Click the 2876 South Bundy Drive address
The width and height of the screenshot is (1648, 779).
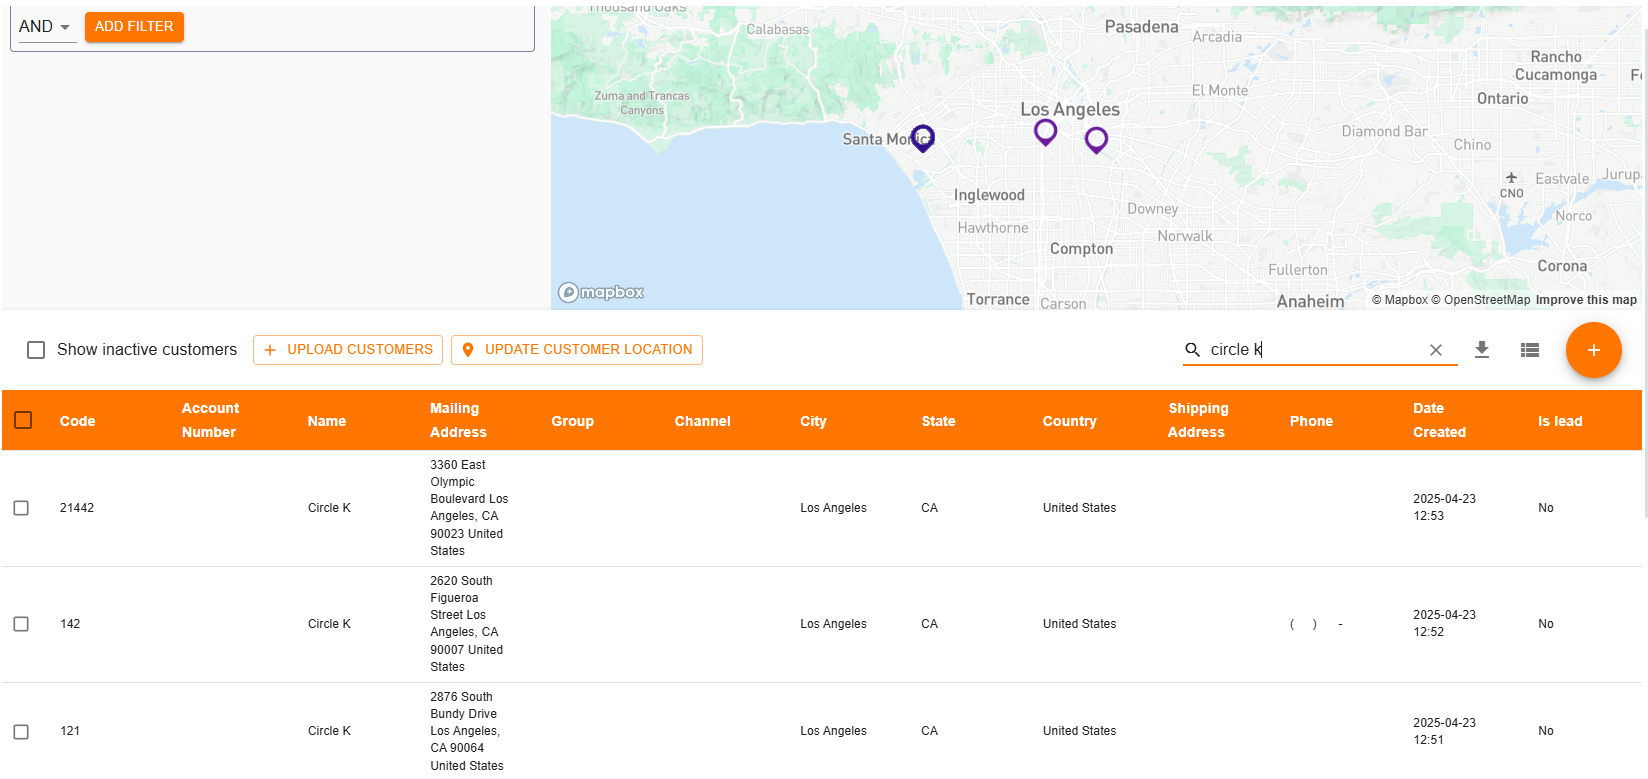467,731
